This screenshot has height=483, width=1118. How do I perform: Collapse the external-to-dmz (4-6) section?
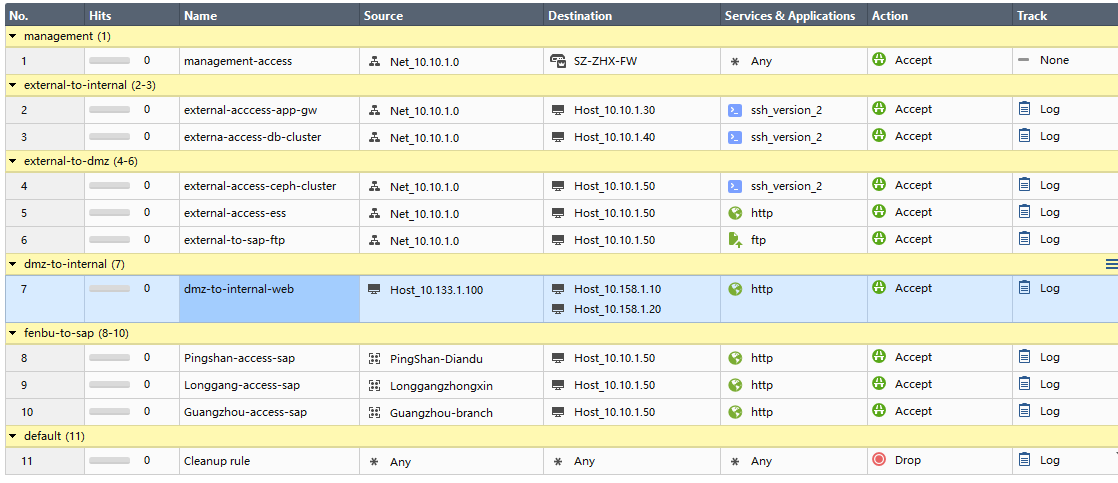pyautogui.click(x=13, y=161)
